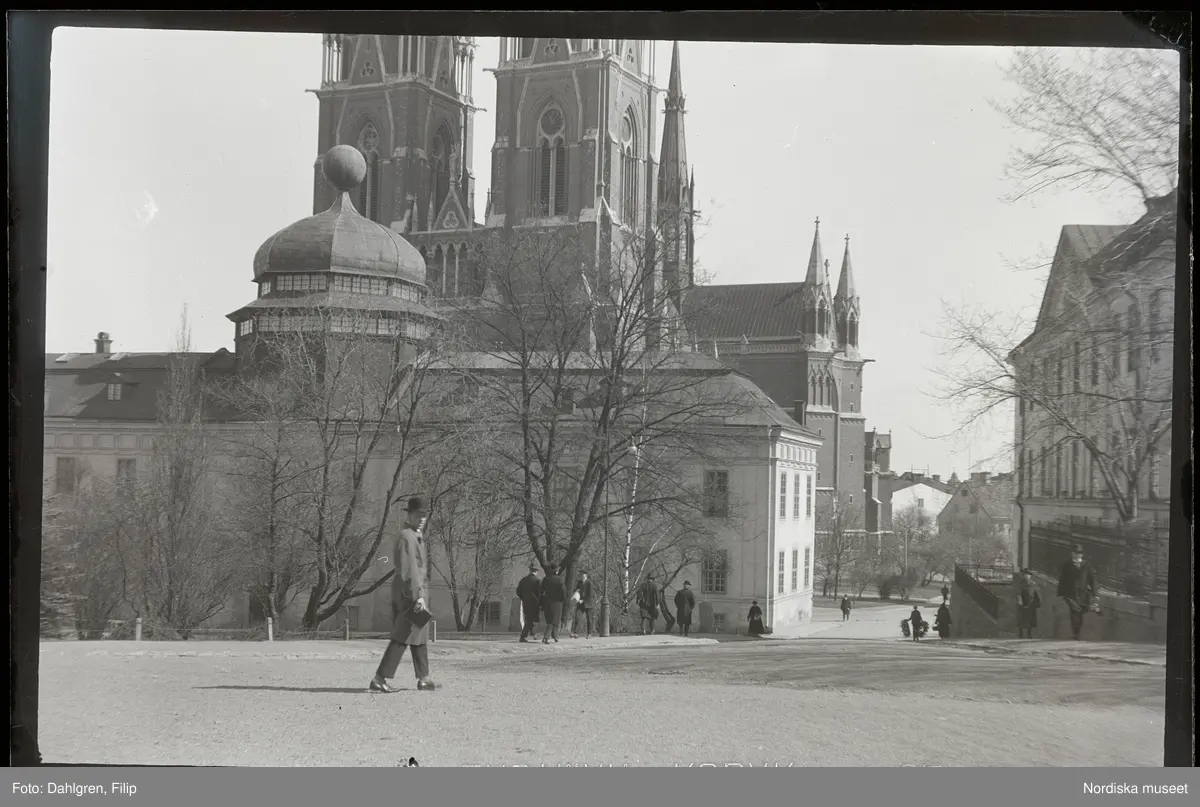Click the right cathedral tower's round window
1200x807 pixels.
551,123
